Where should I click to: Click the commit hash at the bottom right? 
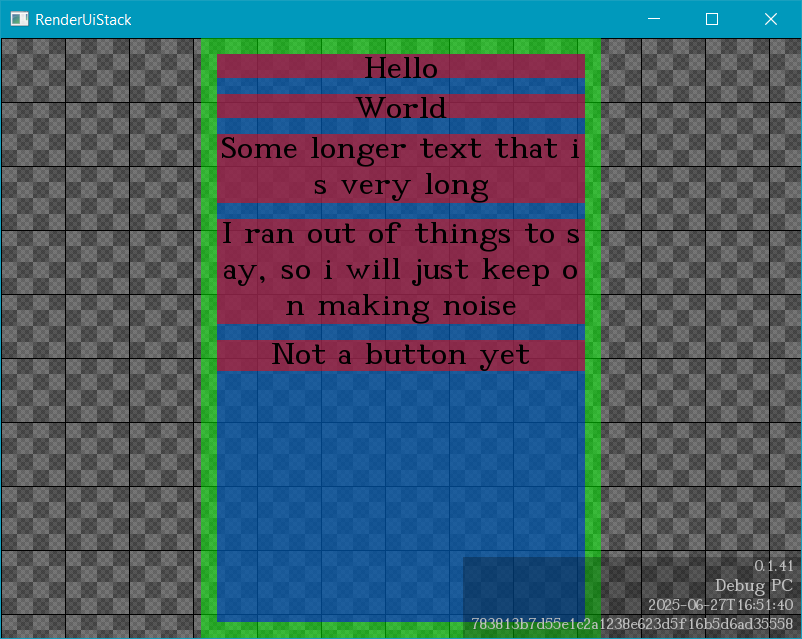point(632,624)
